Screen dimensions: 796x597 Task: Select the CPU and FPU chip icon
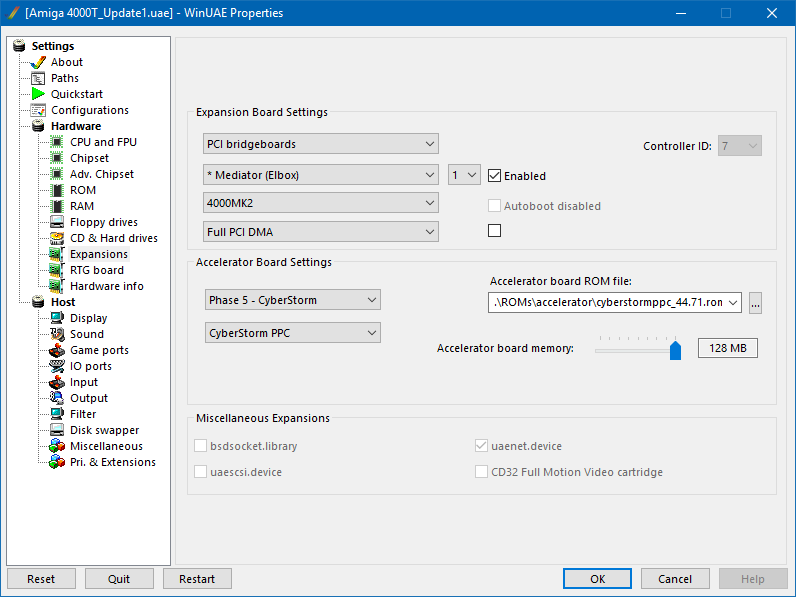coord(58,142)
